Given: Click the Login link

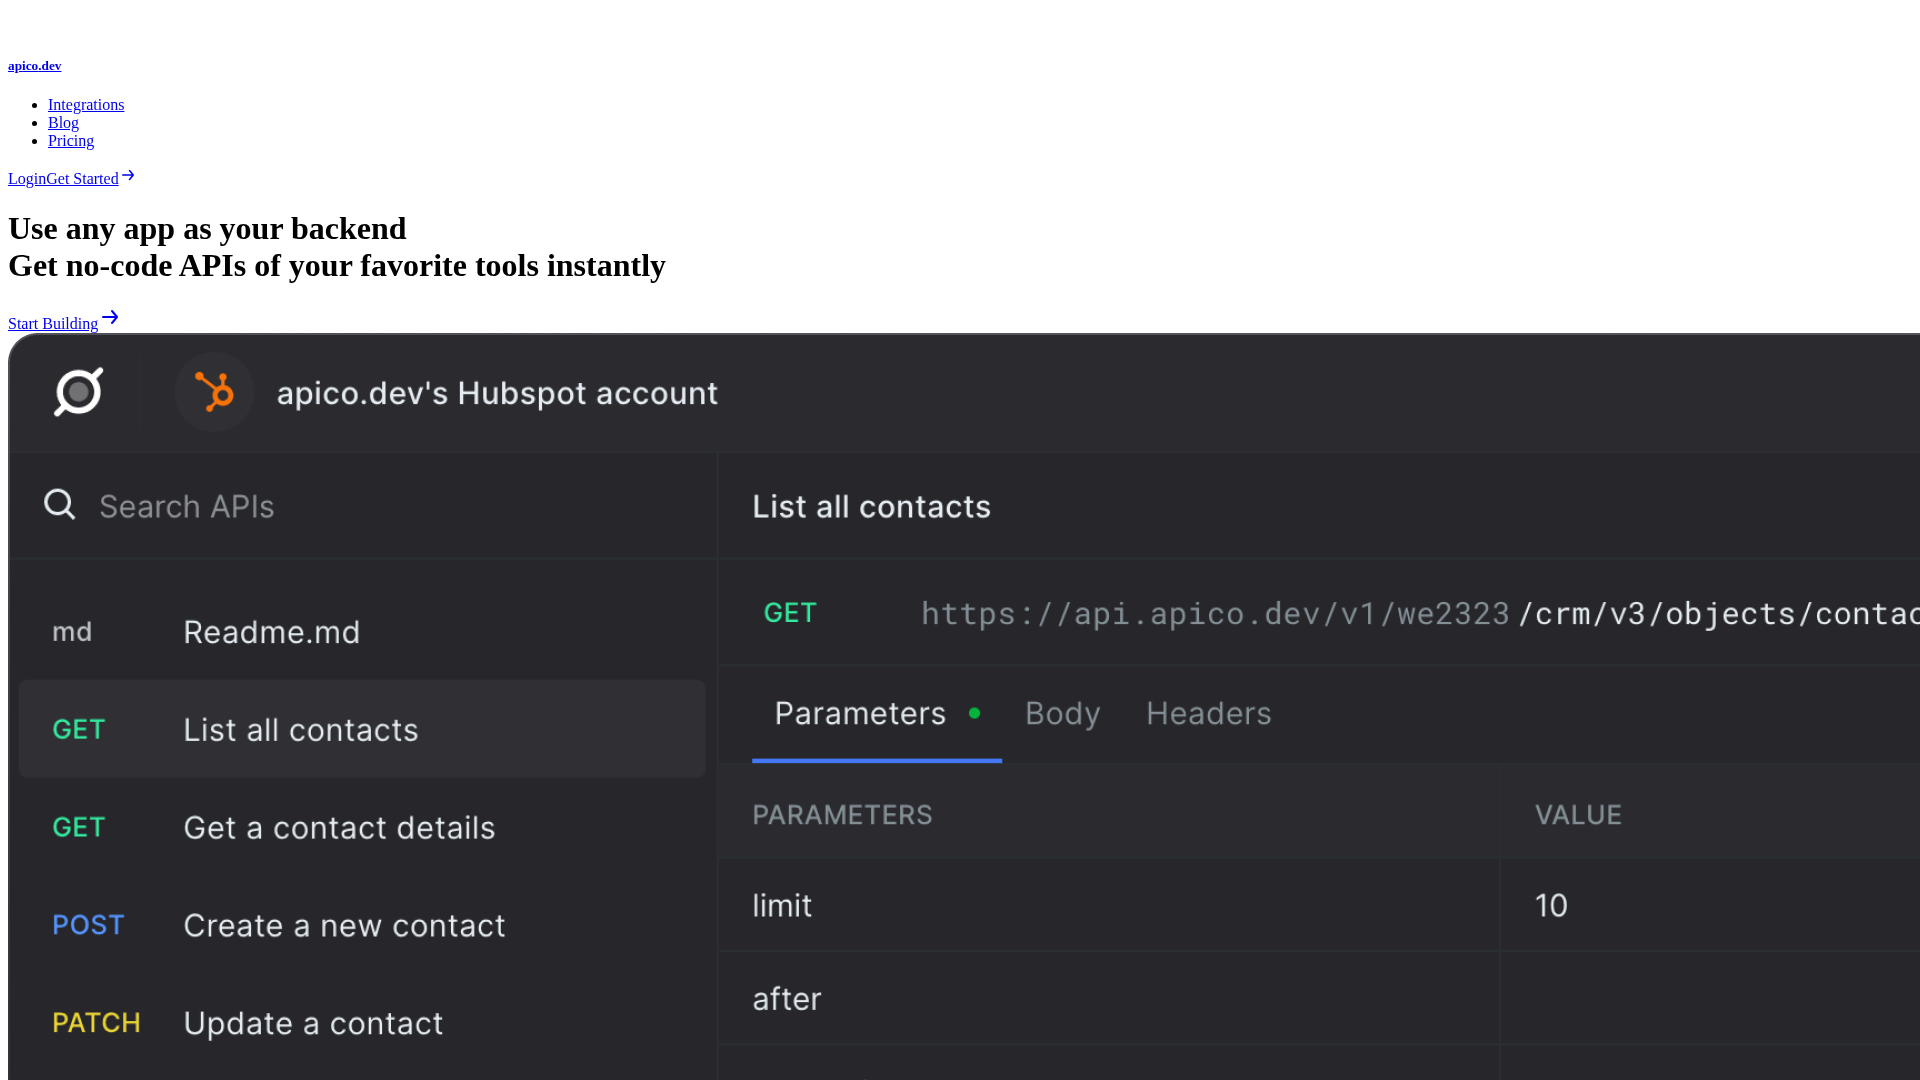Looking at the screenshot, I should 27,179.
